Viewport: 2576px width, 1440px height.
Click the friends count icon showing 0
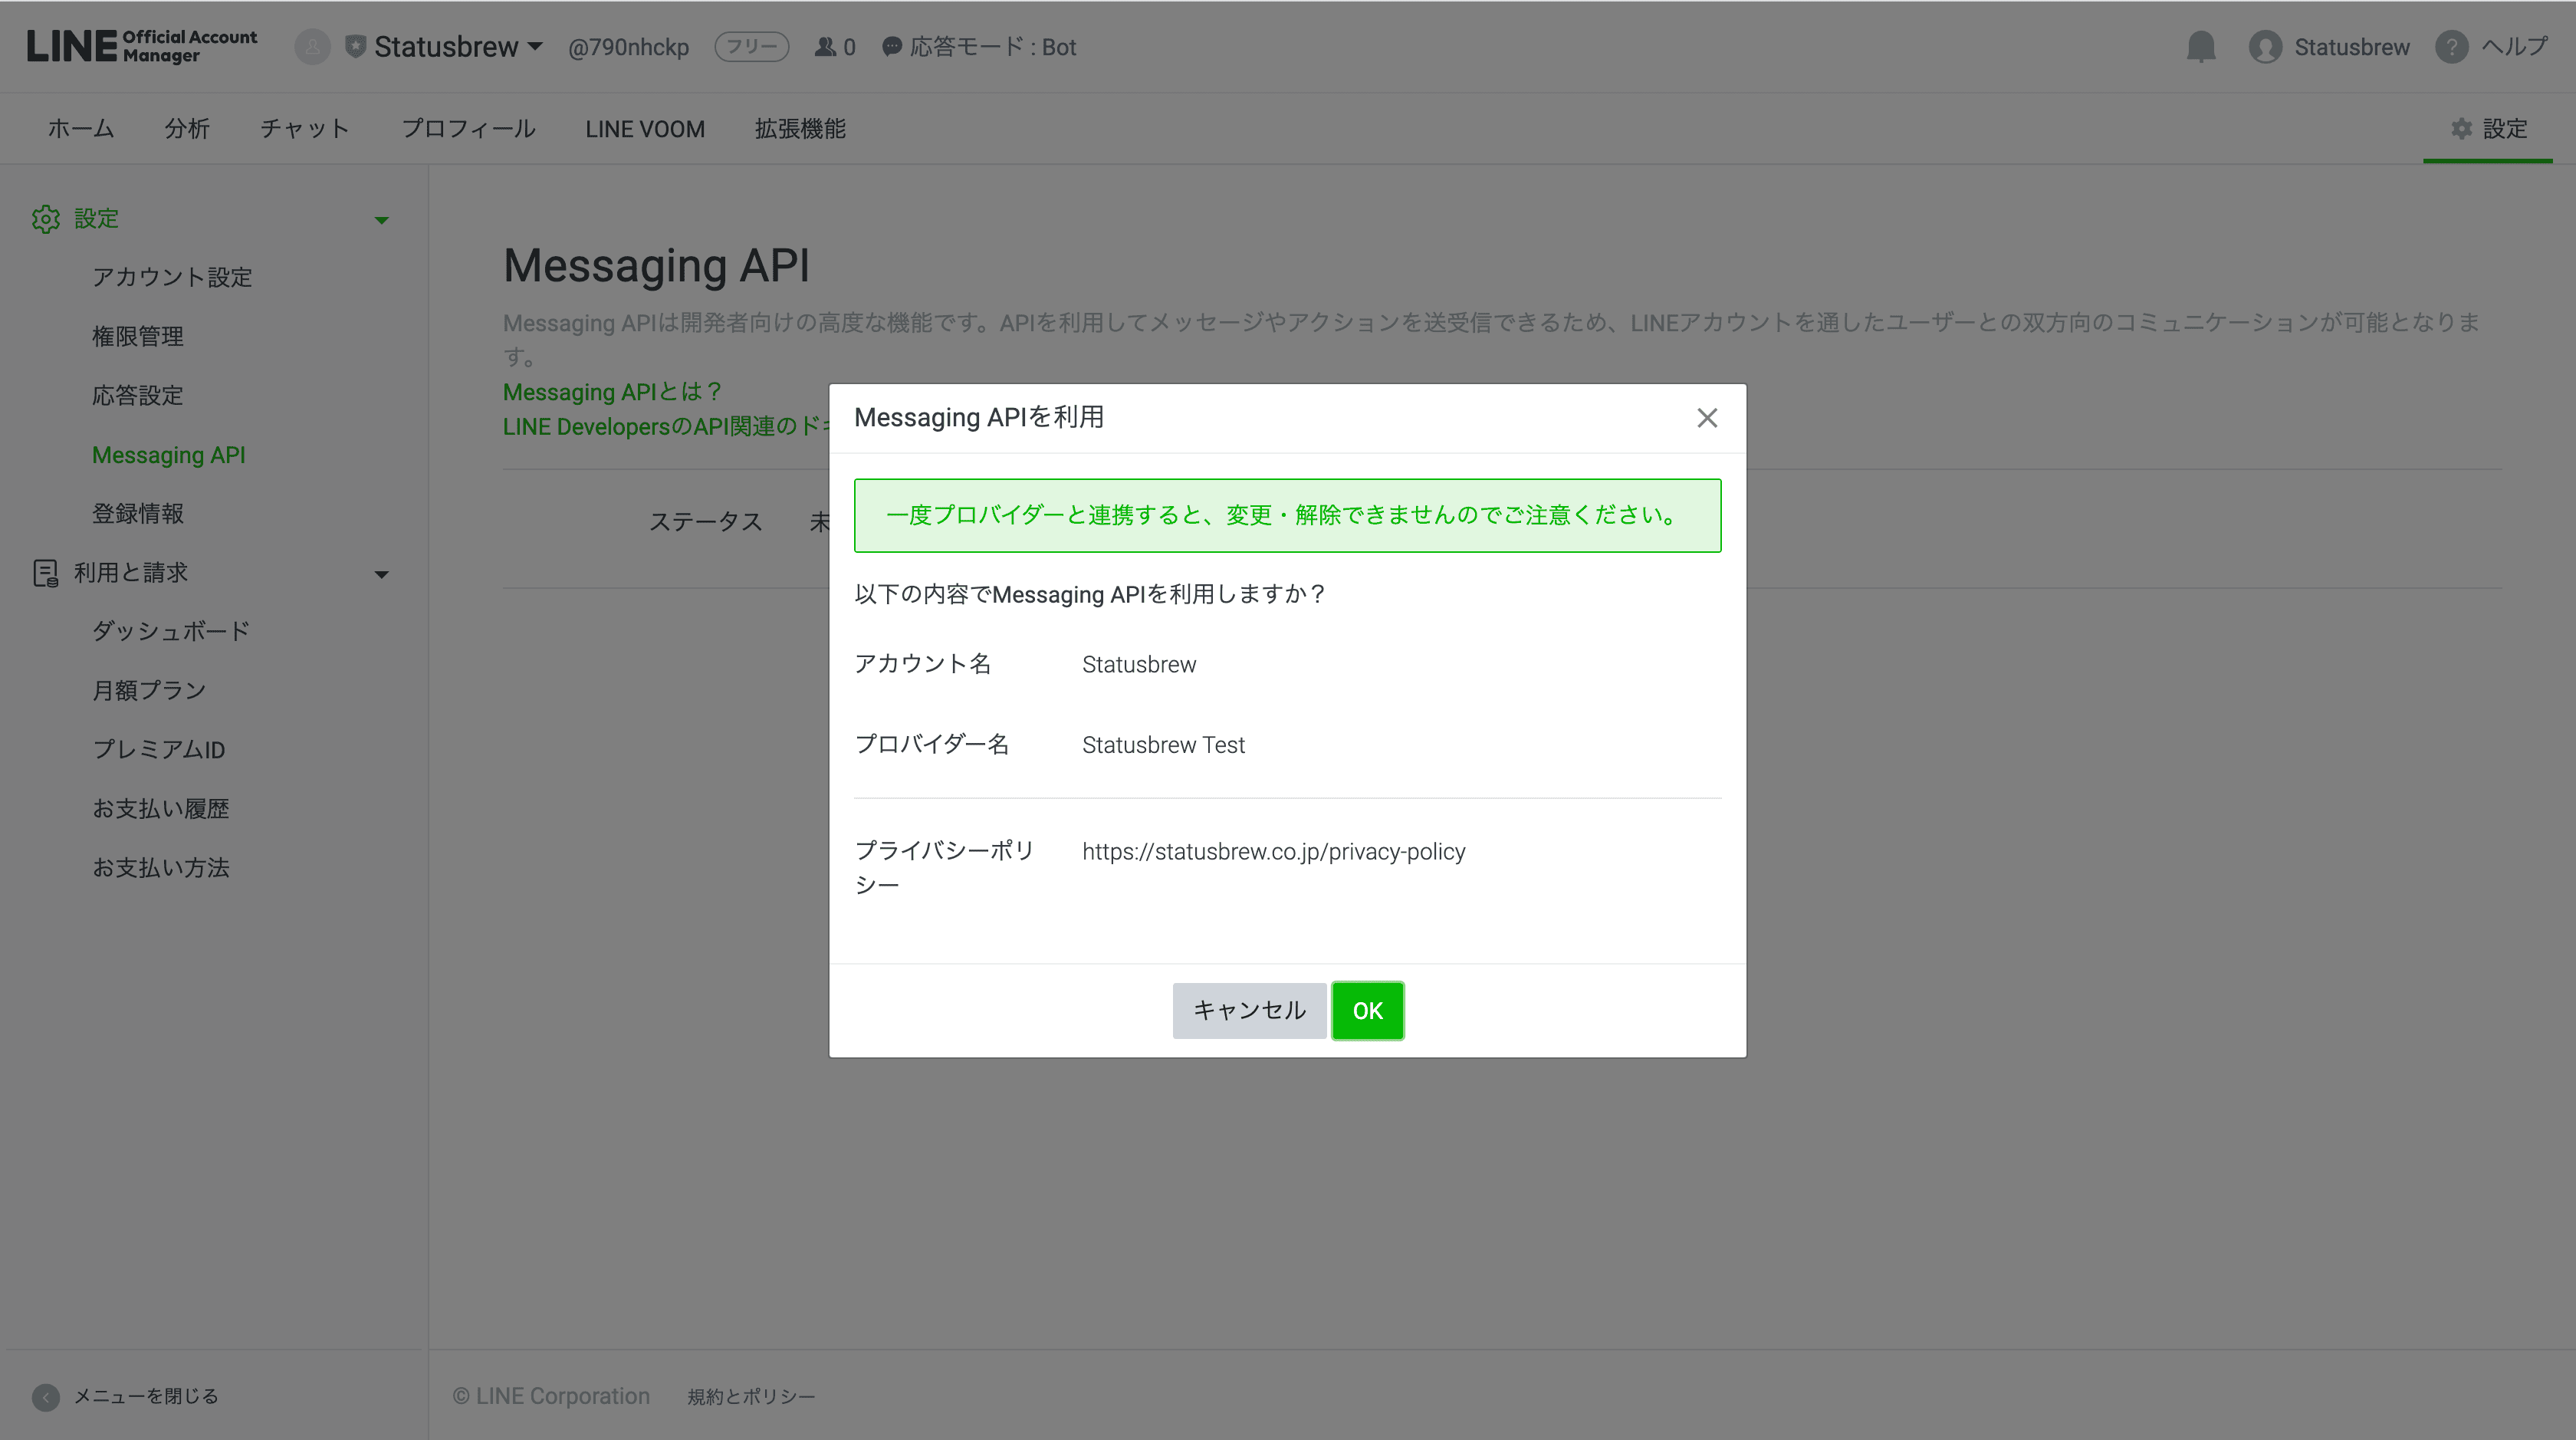point(825,47)
